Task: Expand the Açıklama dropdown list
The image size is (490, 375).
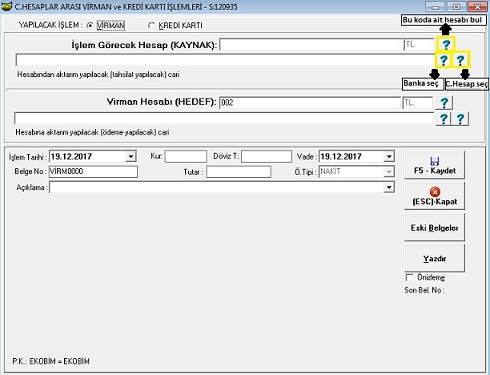Action: tap(389, 187)
